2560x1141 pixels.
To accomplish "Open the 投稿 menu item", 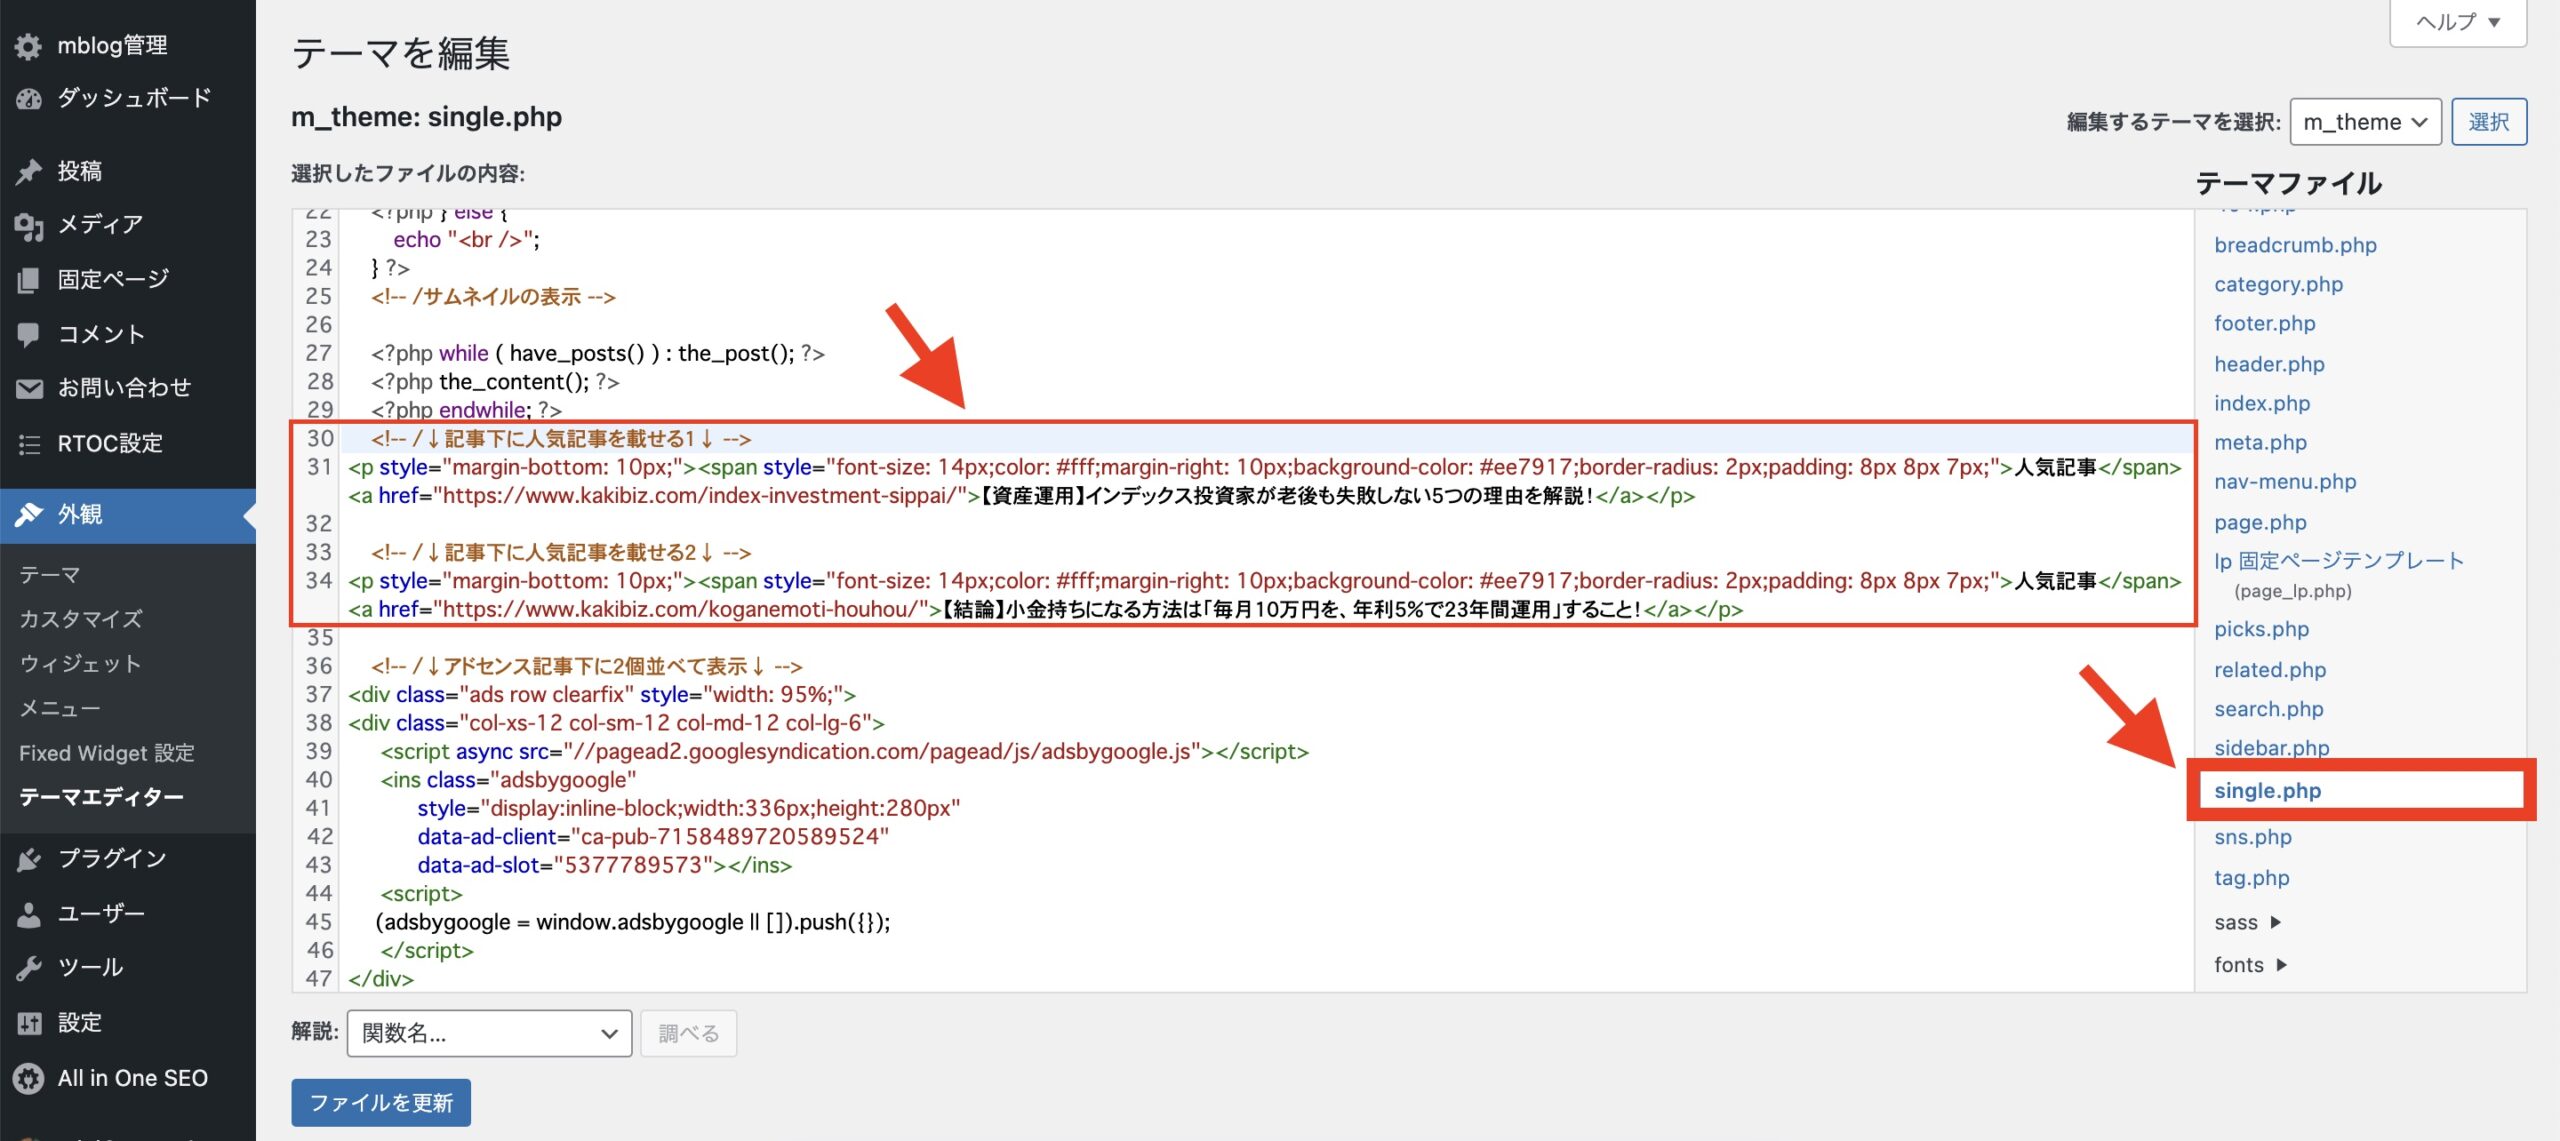I will 80,171.
